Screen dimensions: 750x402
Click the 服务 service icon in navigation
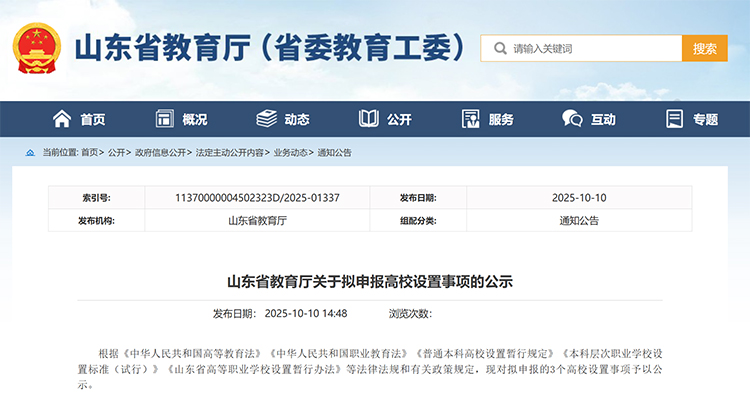coord(471,119)
